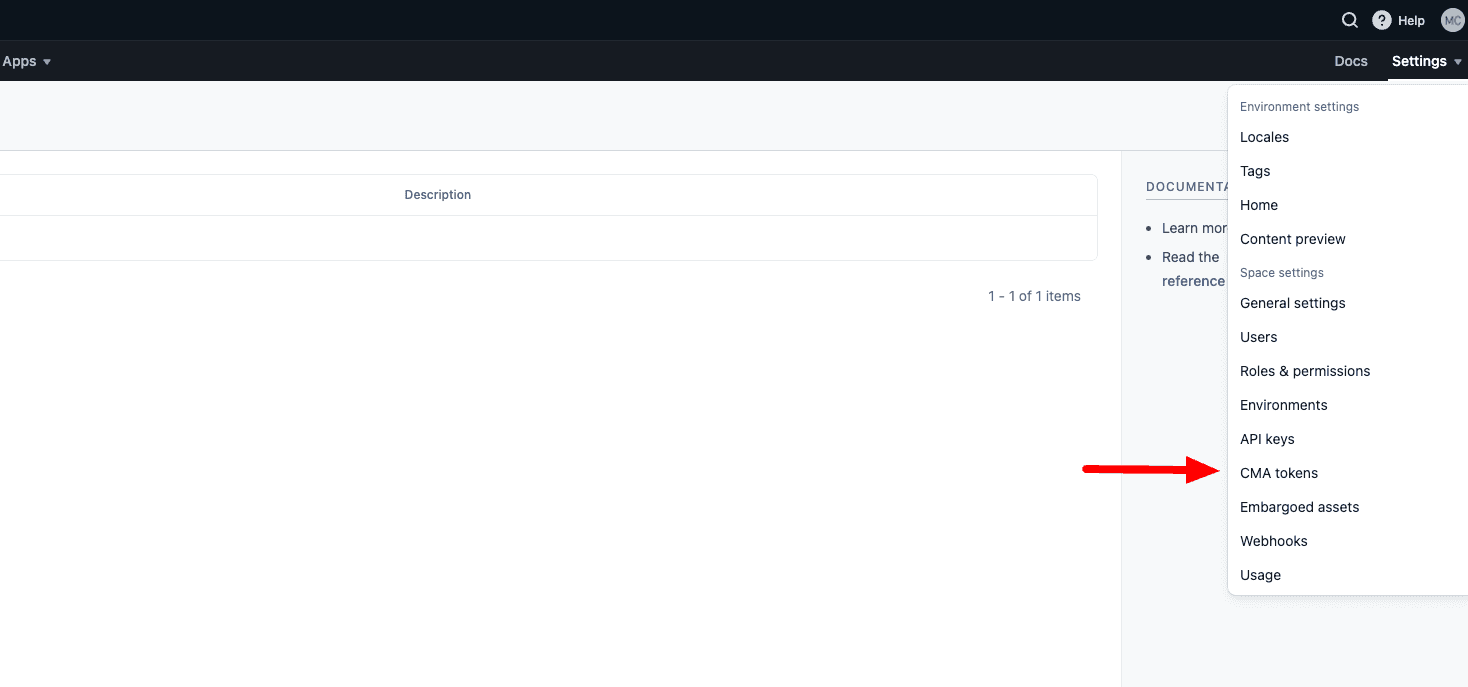This screenshot has width=1468, height=687.
Task: Select Embargoed assets from the menu
Action: 1299,506
